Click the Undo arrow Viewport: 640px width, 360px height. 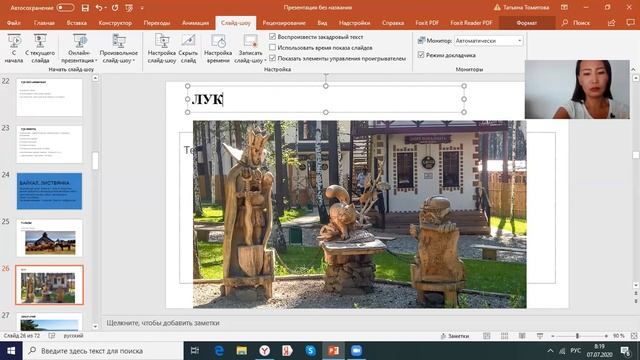[x=99, y=8]
